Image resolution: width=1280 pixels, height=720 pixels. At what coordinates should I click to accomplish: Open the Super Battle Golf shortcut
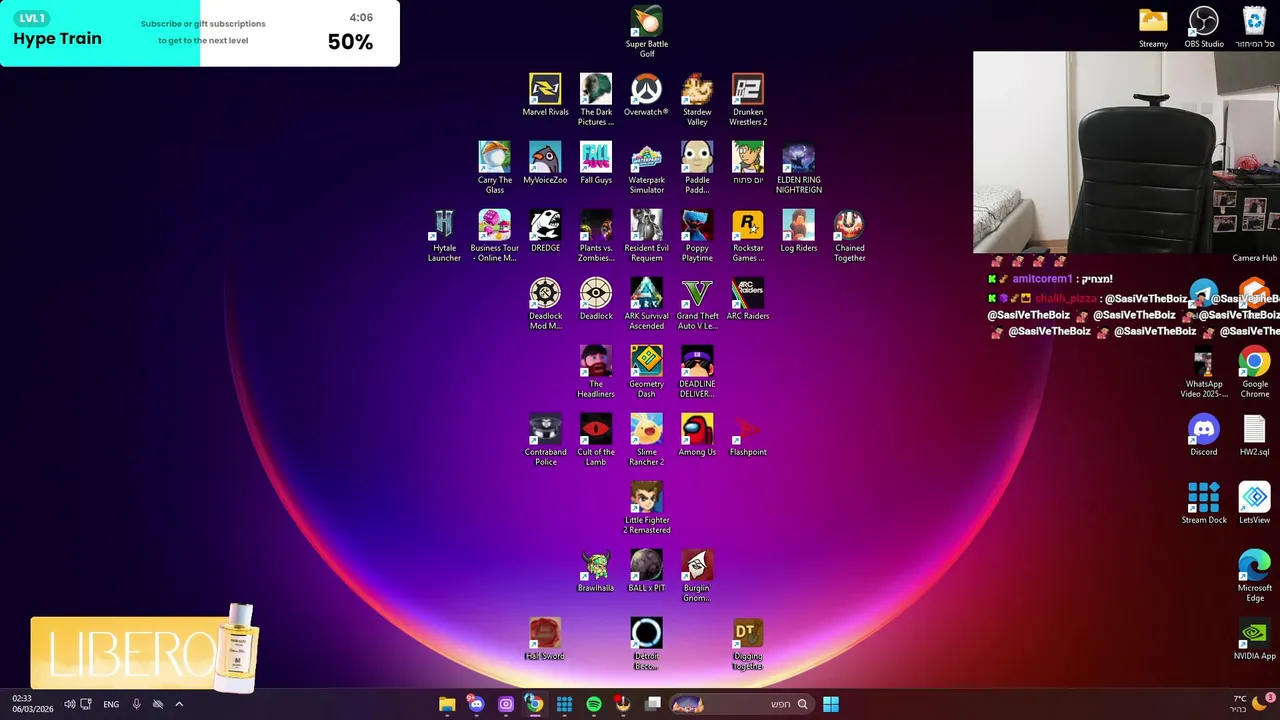646,31
